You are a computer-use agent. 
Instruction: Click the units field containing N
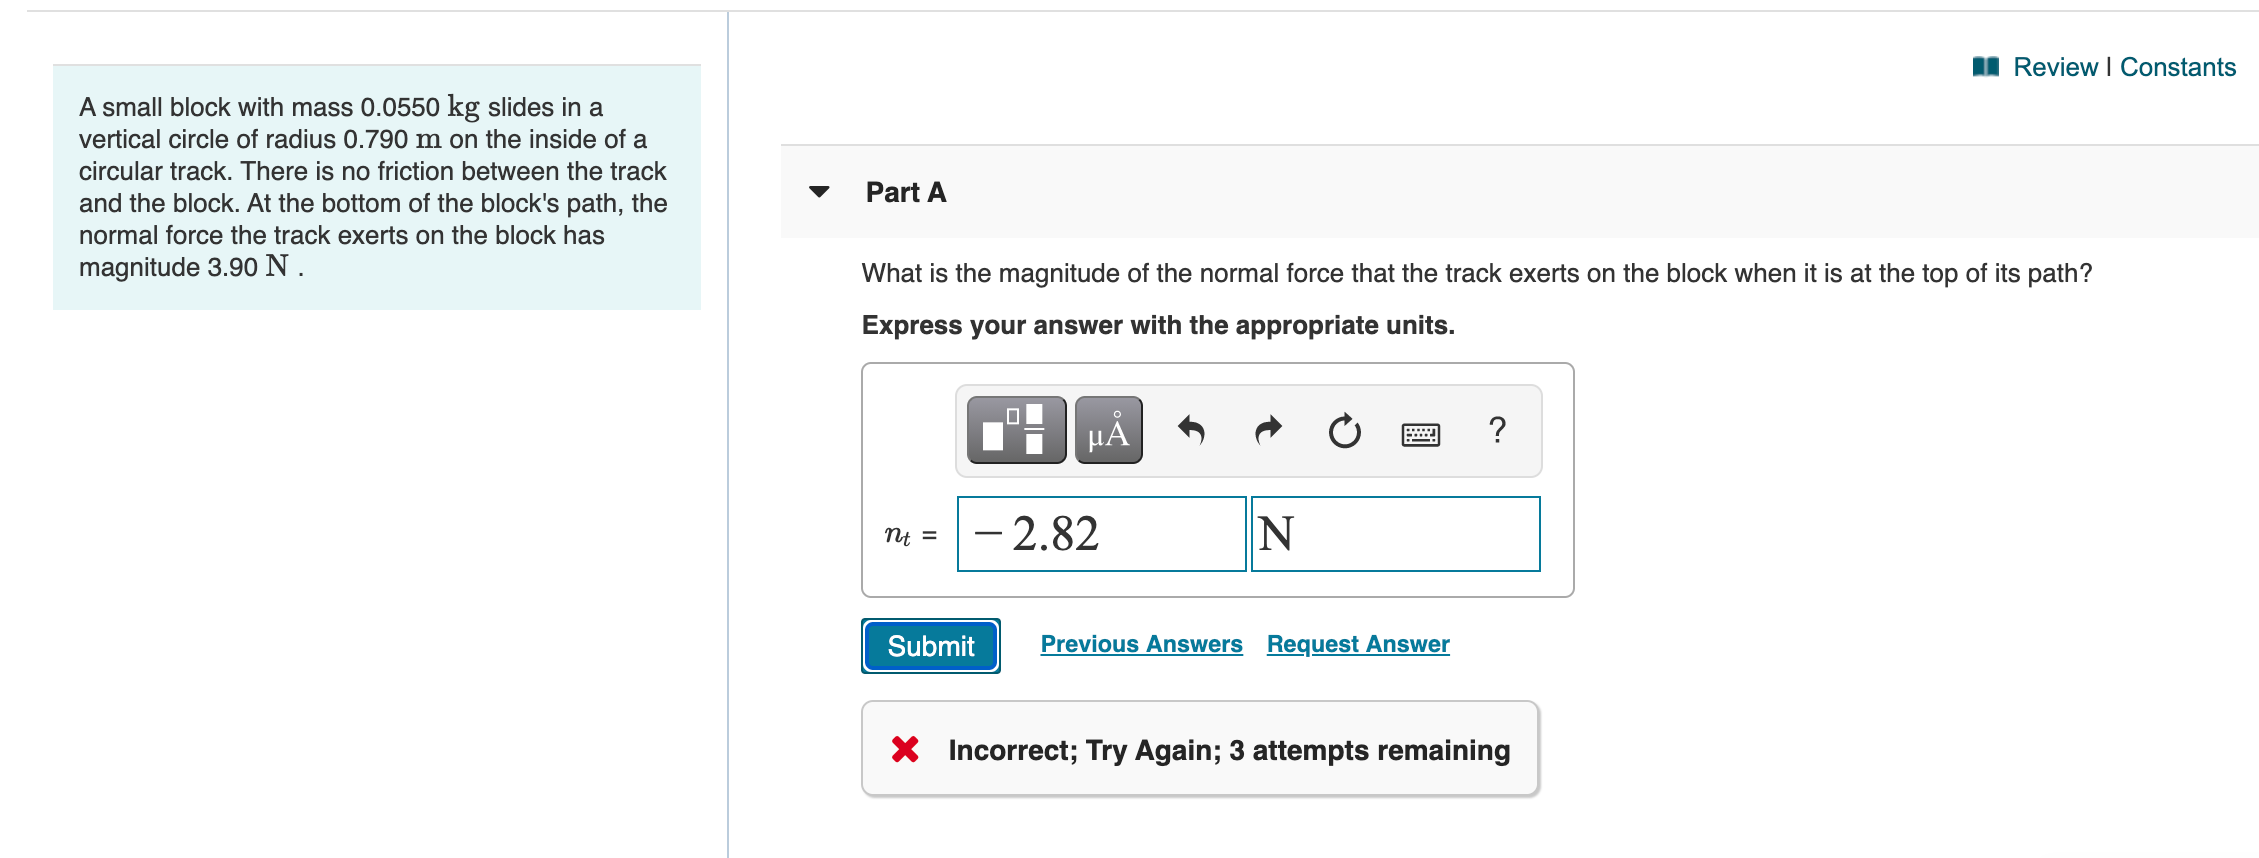pos(1394,534)
